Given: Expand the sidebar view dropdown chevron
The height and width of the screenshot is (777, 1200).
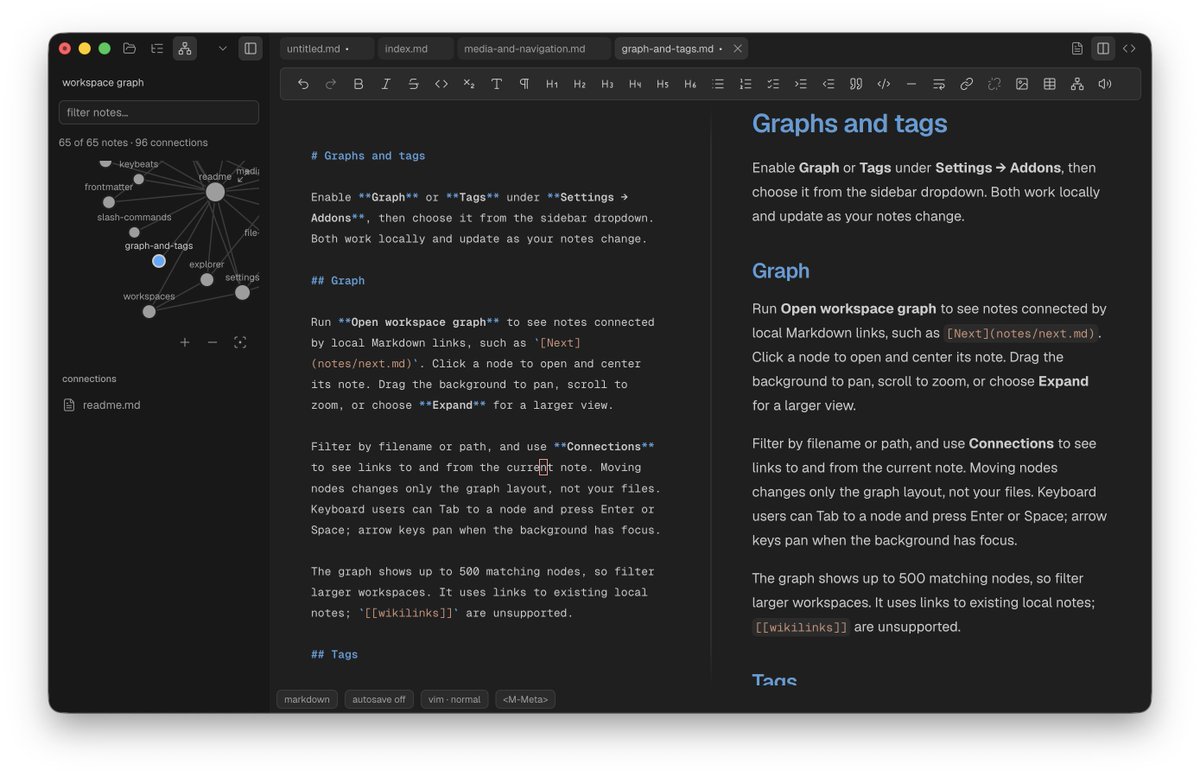Looking at the screenshot, I should 222,48.
